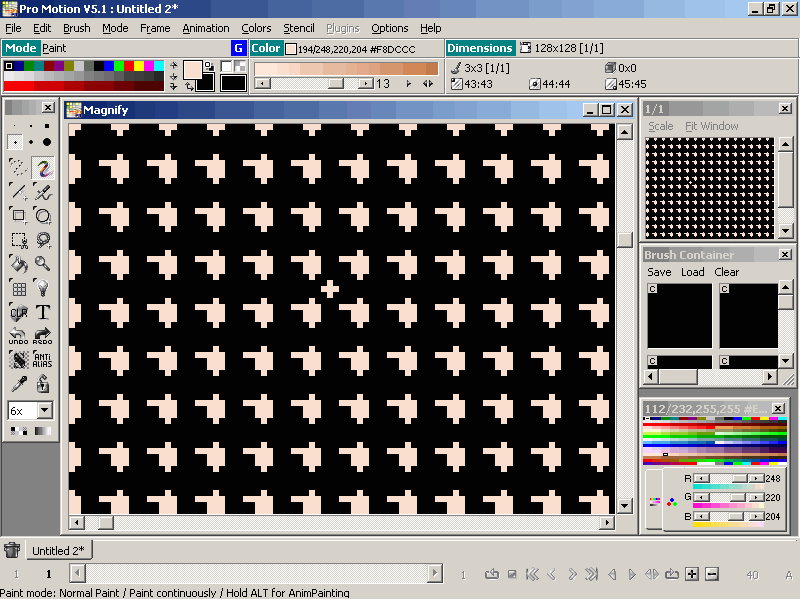Select the magnifying glass zoom tool

[x=43, y=264]
